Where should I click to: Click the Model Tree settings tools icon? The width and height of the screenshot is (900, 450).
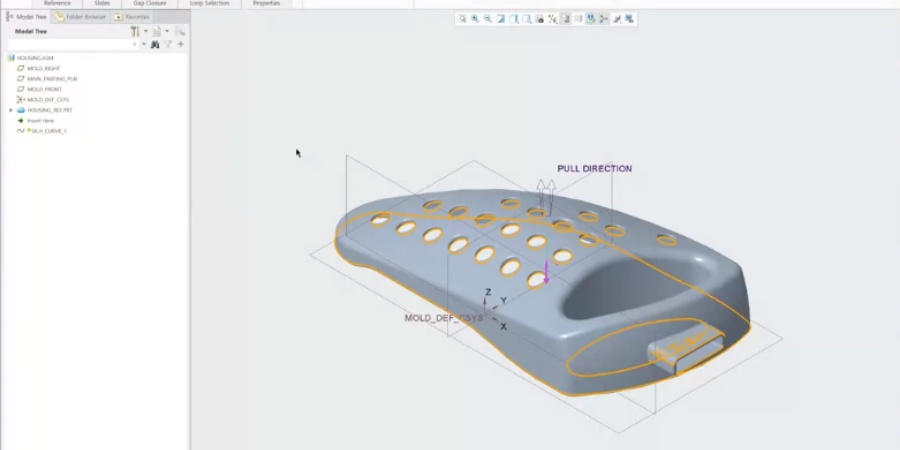coord(134,32)
